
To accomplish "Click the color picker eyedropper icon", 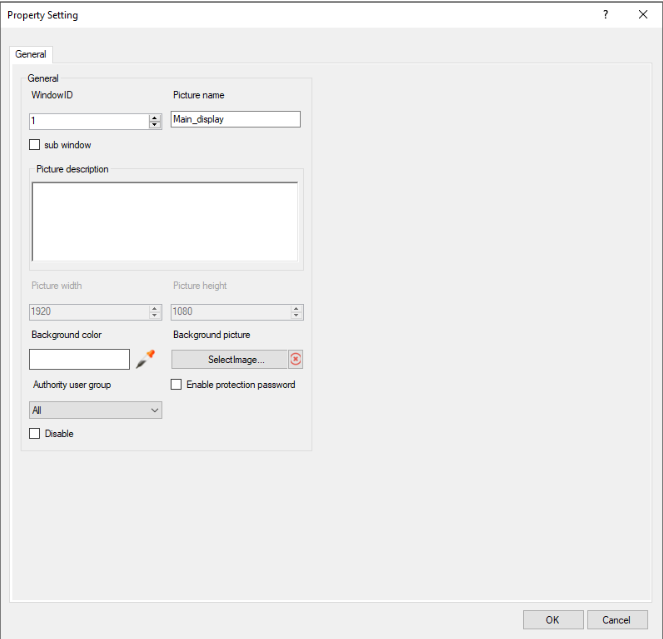I will (146, 359).
